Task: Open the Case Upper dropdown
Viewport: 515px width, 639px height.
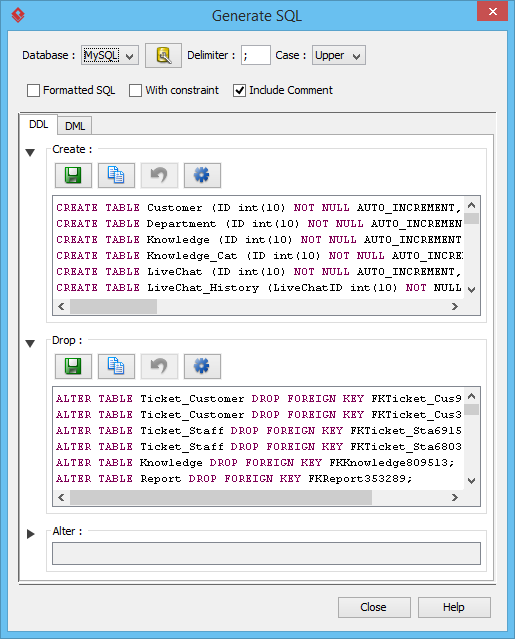Action: [339, 55]
